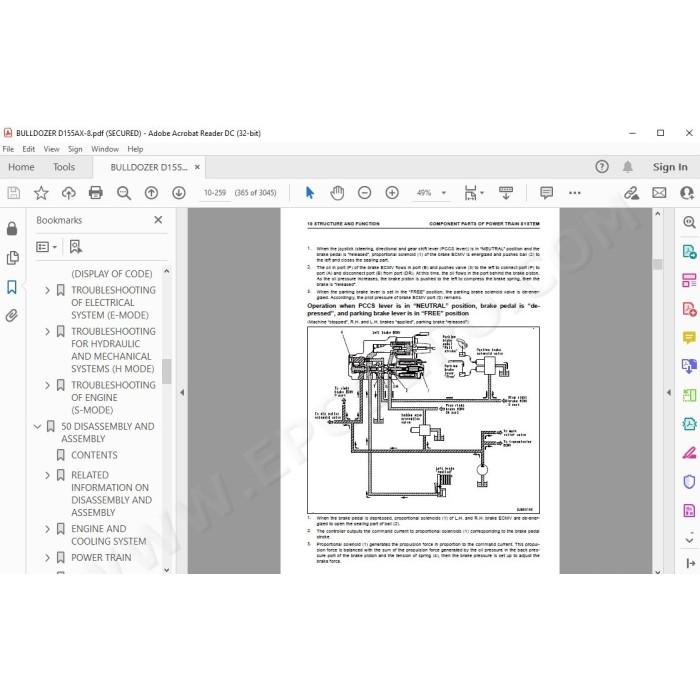
Task: Collapse the left navigation pane arrow
Action: click(x=182, y=392)
